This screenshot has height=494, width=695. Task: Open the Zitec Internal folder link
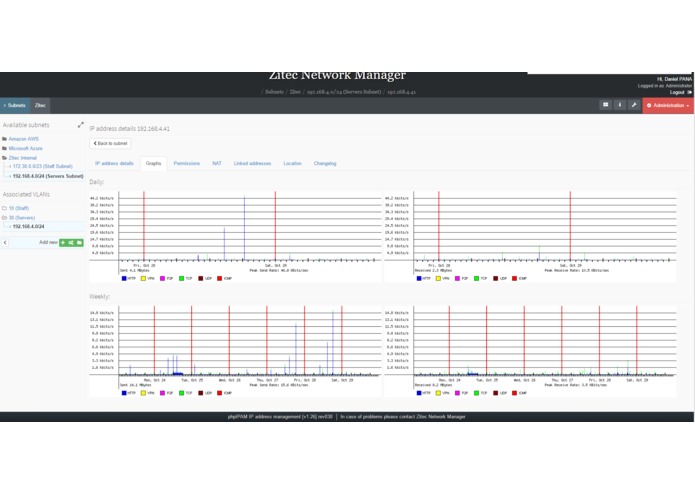pyautogui.click(x=23, y=158)
